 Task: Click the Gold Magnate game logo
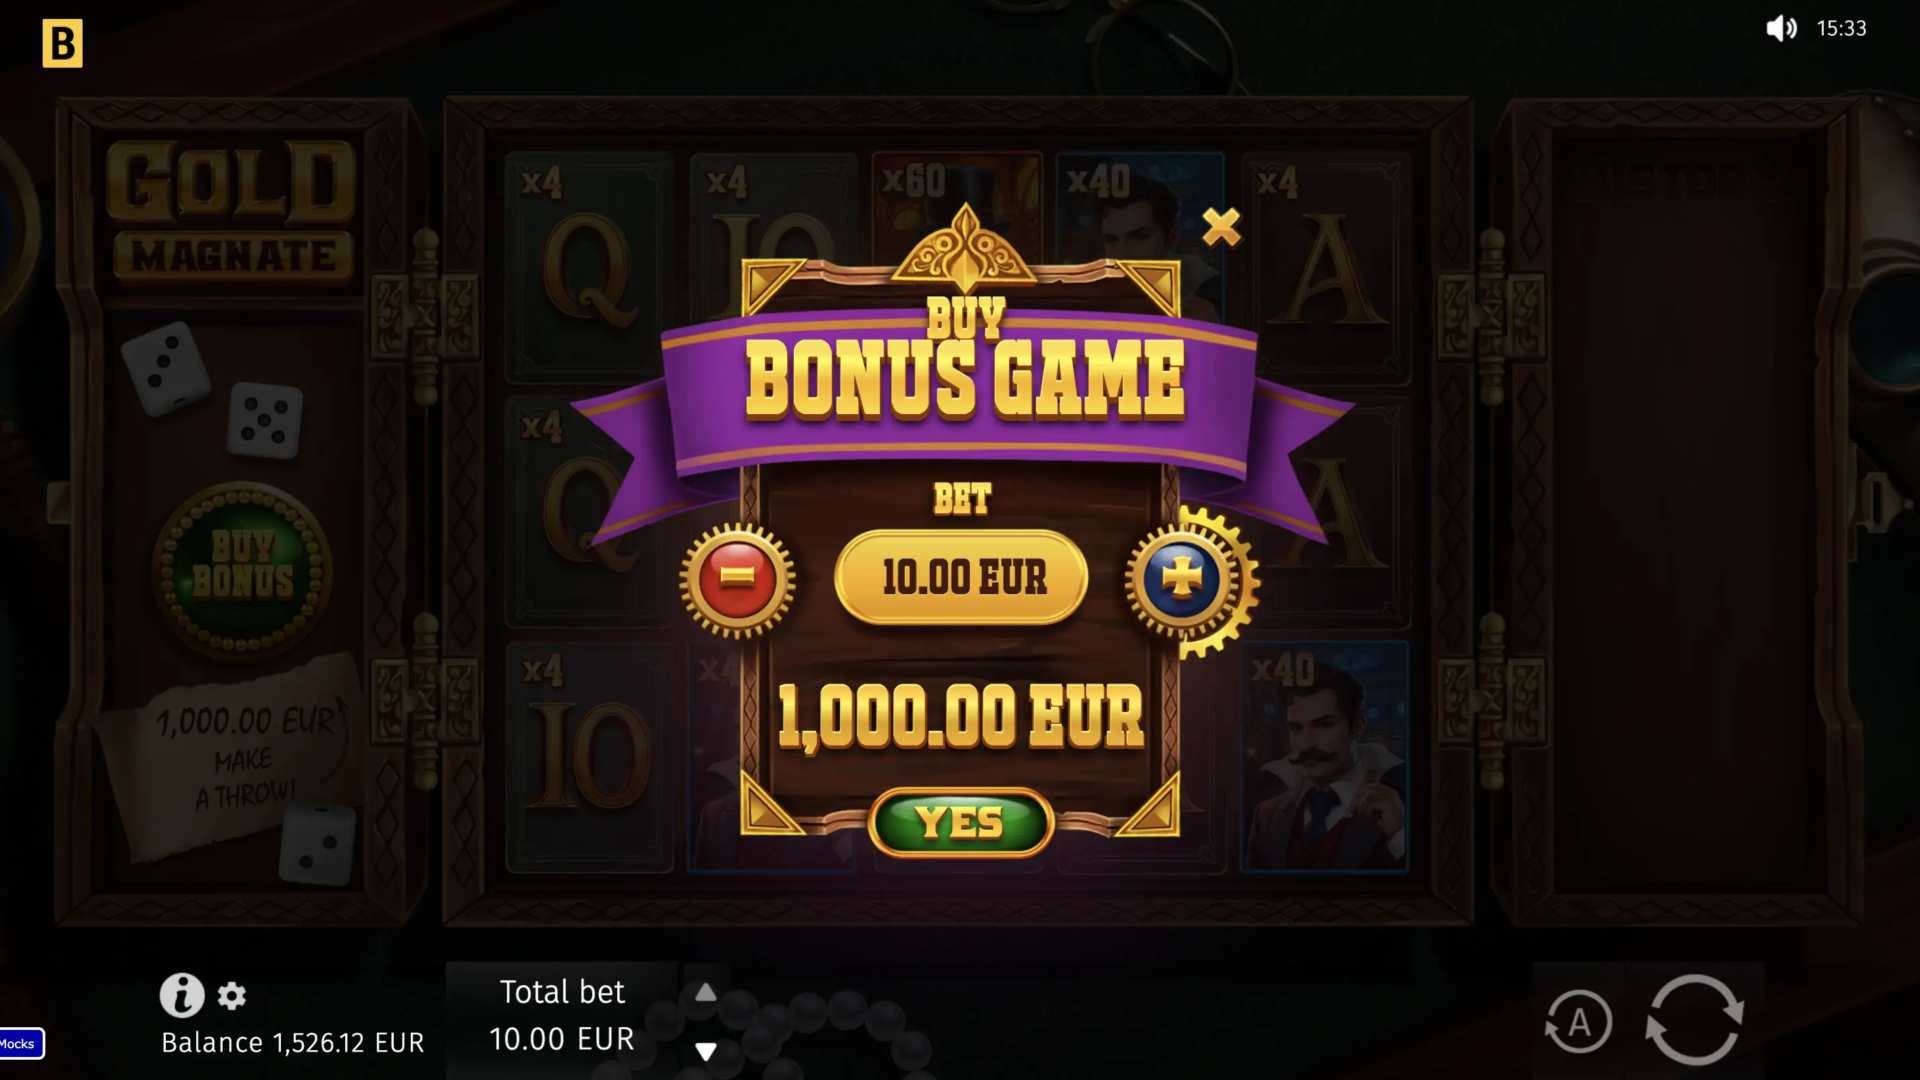[x=232, y=211]
